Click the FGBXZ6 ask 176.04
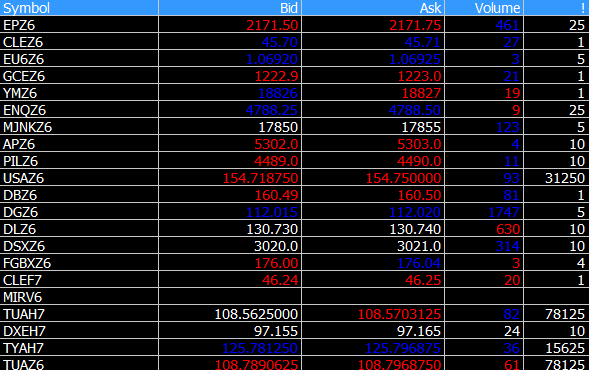The height and width of the screenshot is (370, 589). (x=420, y=263)
